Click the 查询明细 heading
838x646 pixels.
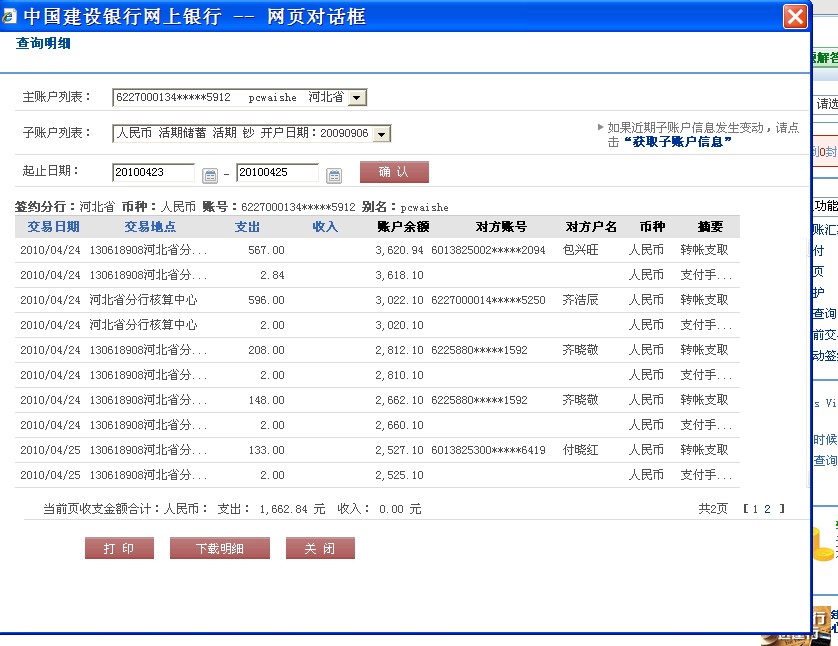click(43, 43)
